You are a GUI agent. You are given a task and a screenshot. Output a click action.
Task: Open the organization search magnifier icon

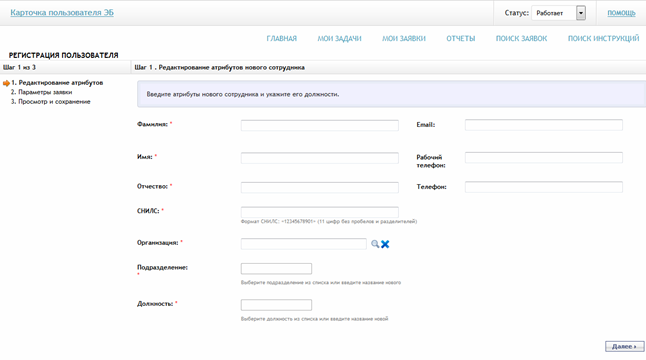pos(375,244)
